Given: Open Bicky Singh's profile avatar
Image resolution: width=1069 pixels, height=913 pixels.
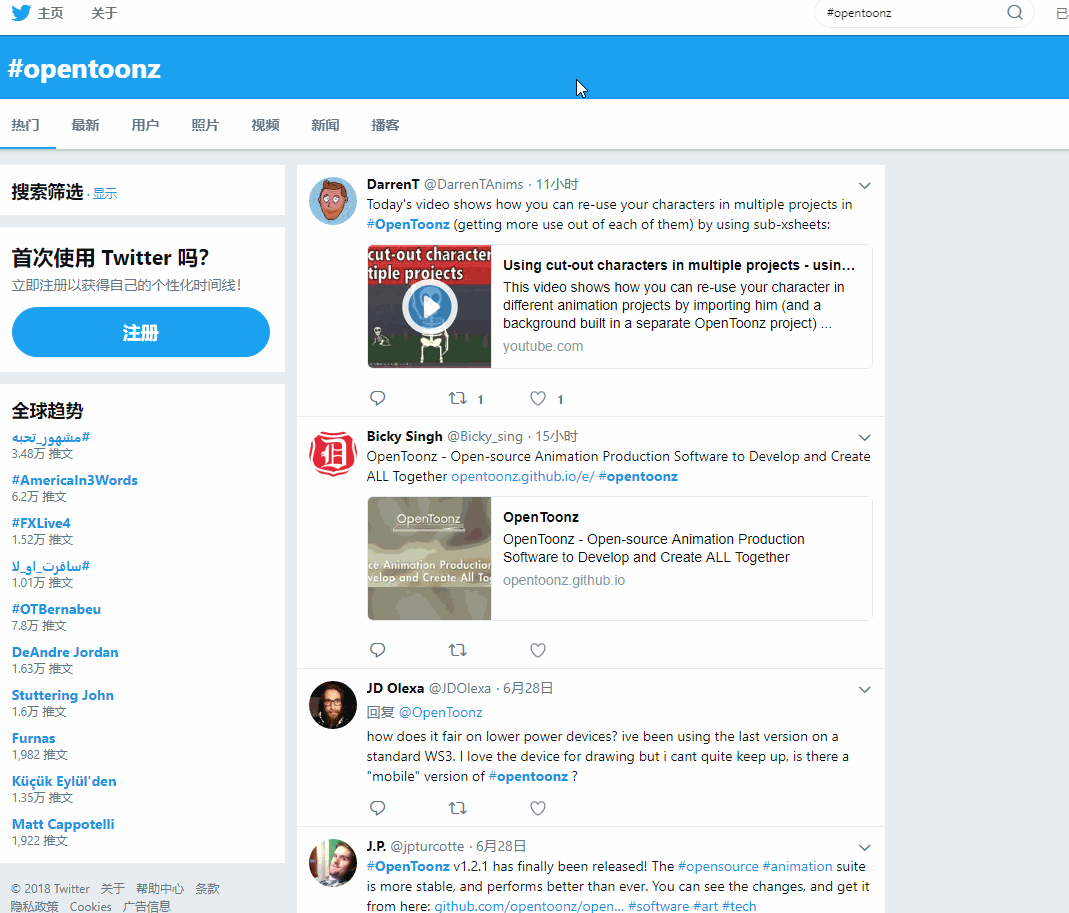Looking at the screenshot, I should pos(333,453).
